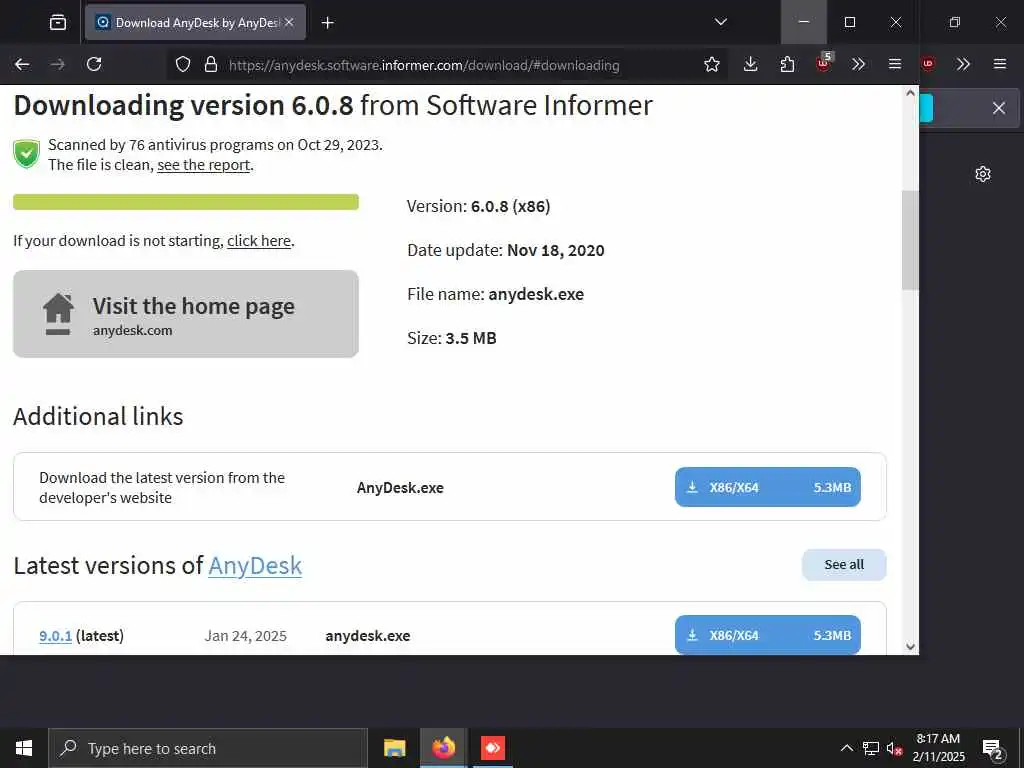Open the muted volume tray icon
Screen dimensions: 1024x768
895,749
